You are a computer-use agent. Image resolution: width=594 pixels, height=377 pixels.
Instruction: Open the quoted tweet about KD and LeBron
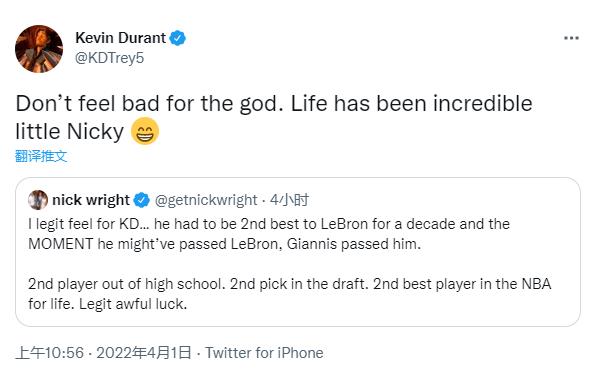point(298,252)
